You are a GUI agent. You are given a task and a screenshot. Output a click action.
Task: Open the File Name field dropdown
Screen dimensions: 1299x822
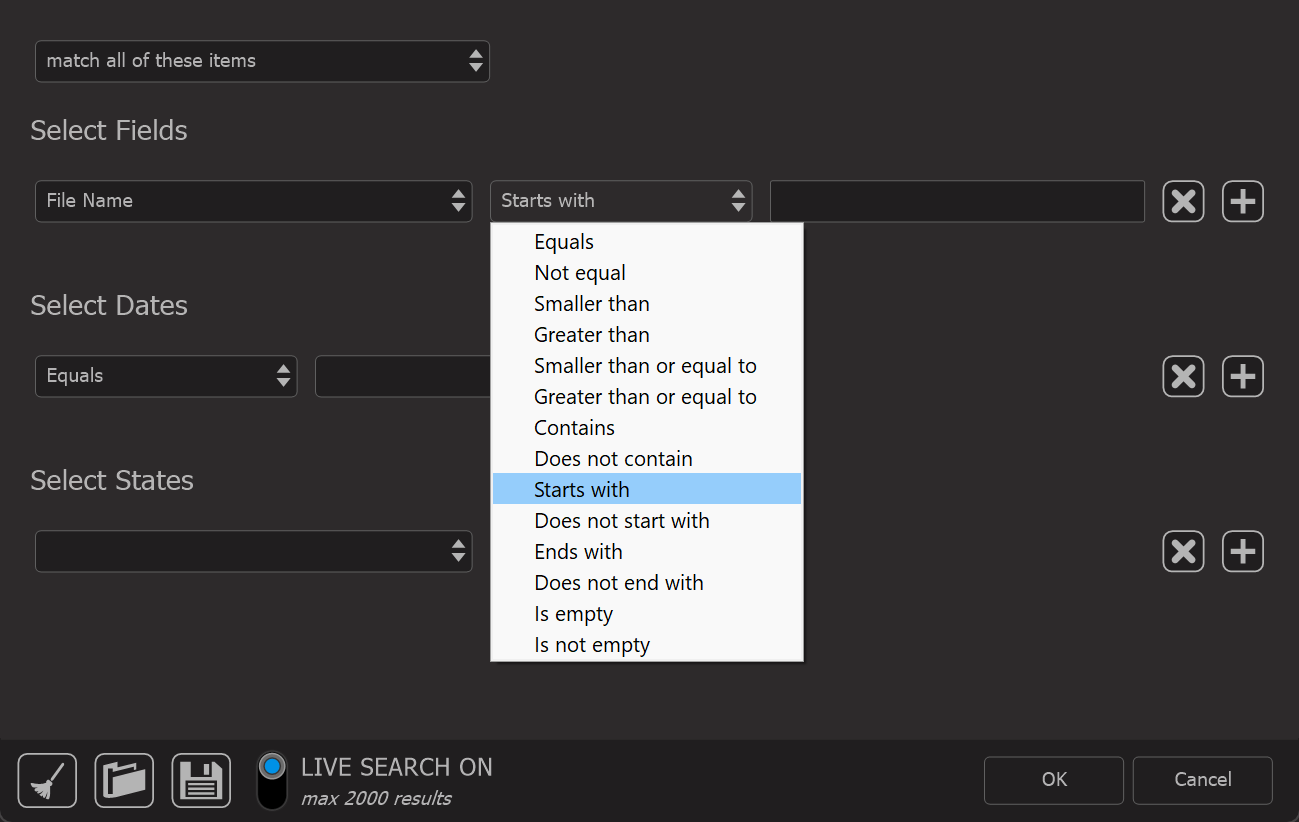click(x=253, y=201)
